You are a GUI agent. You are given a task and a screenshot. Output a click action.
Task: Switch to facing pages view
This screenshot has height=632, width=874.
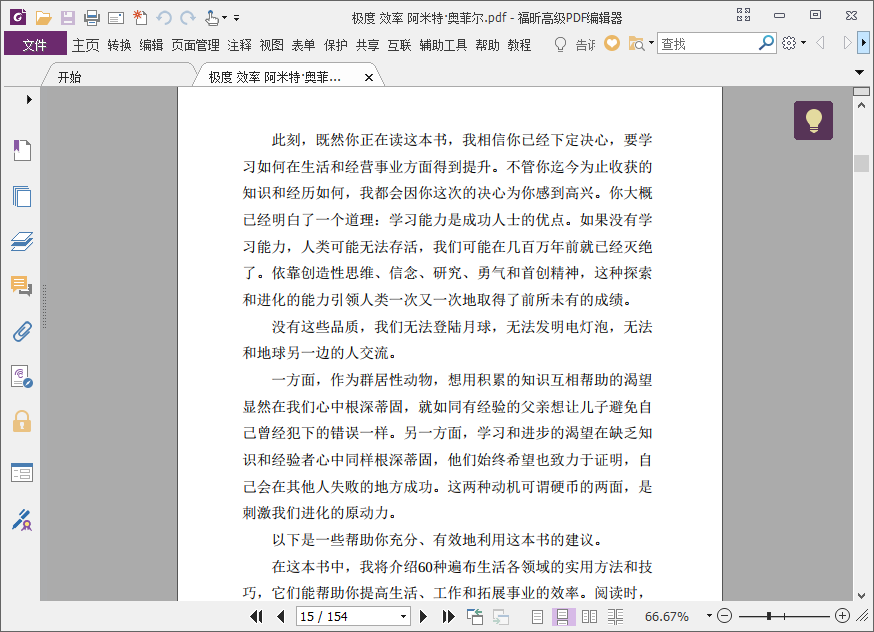(589, 616)
